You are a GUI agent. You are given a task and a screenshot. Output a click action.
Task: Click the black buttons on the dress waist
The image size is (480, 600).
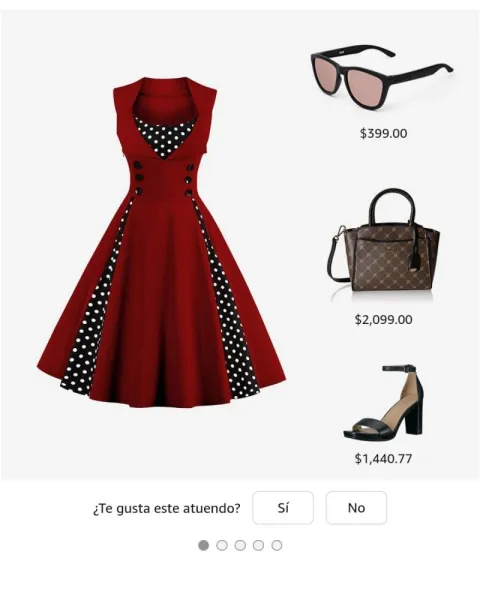tap(164, 179)
